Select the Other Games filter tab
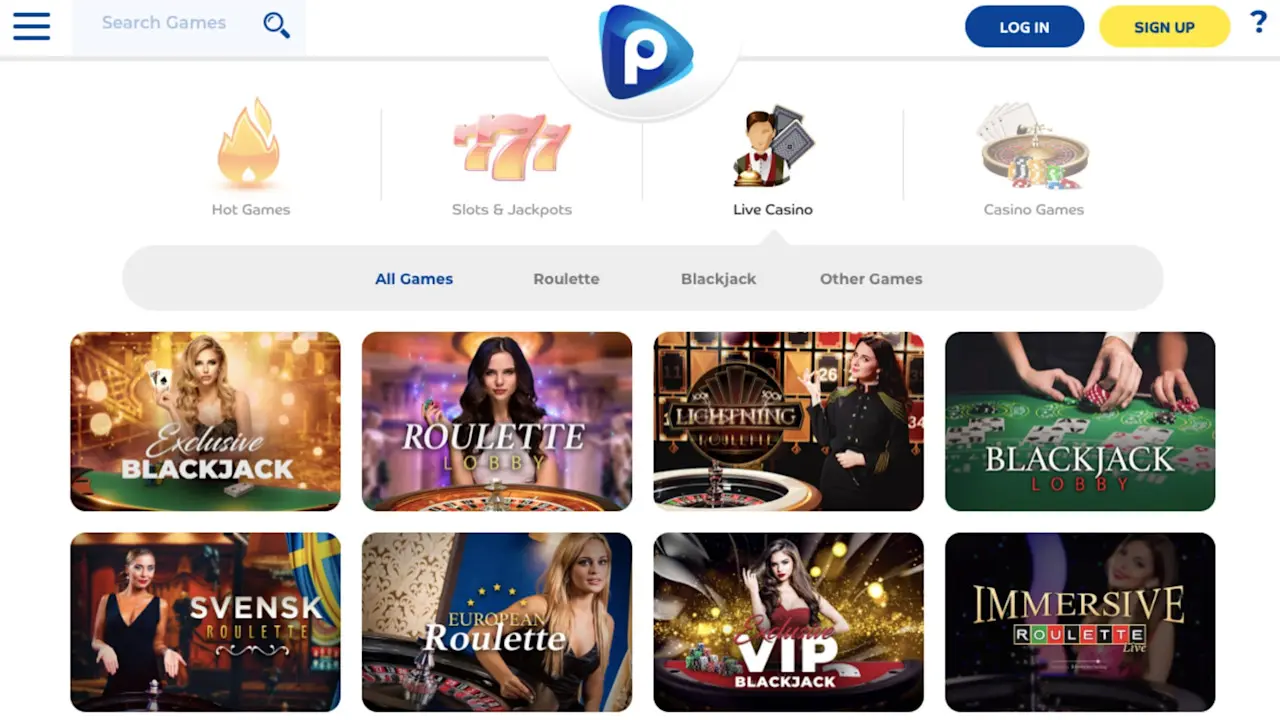Viewport: 1280px width, 720px height. [x=871, y=279]
